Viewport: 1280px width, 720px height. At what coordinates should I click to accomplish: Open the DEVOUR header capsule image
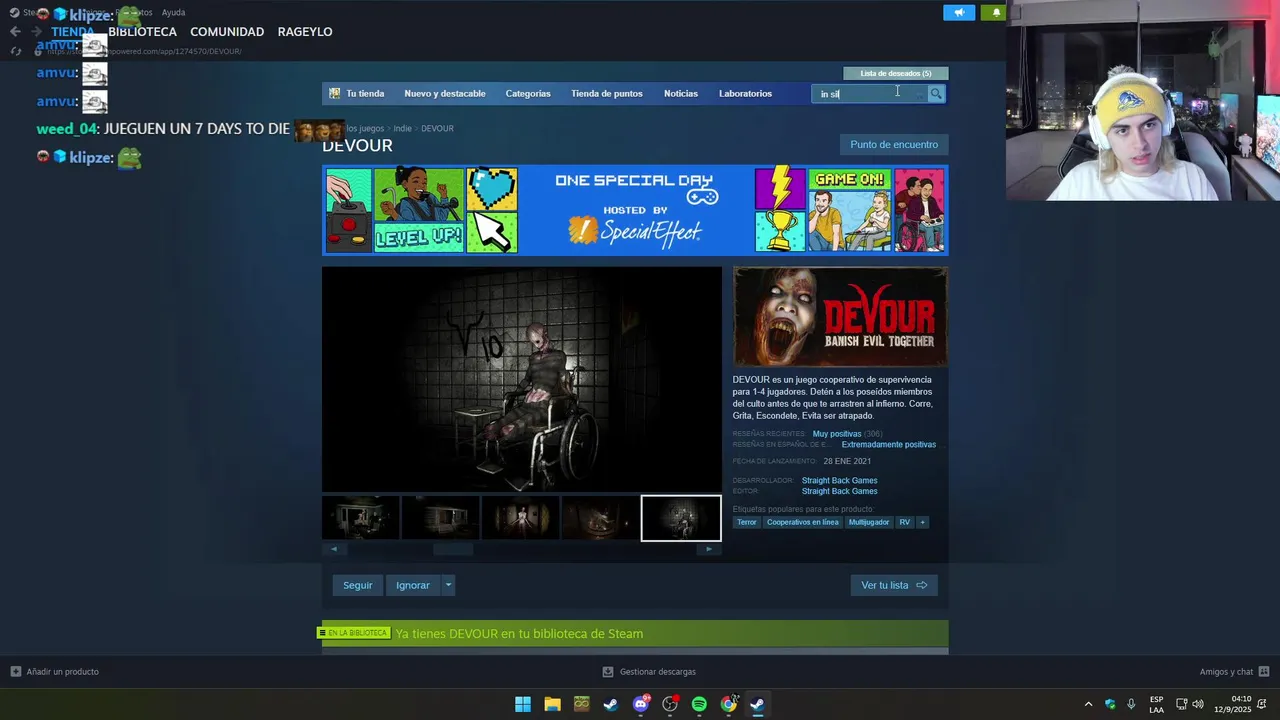(x=840, y=317)
